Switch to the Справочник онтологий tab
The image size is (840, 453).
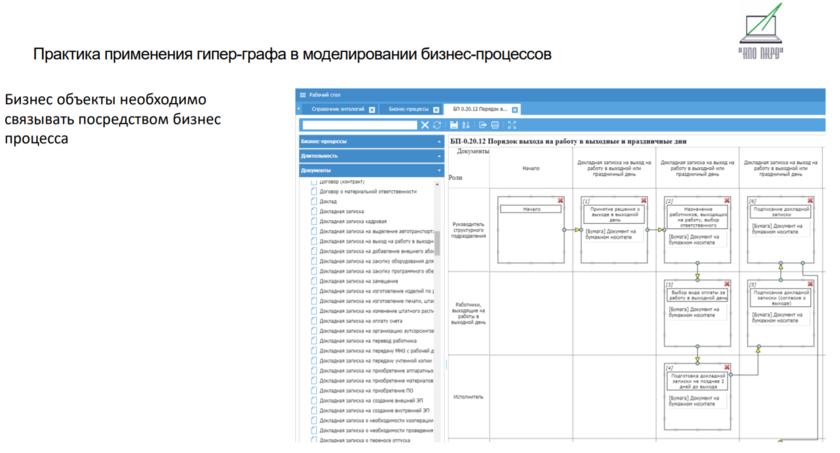[x=338, y=109]
